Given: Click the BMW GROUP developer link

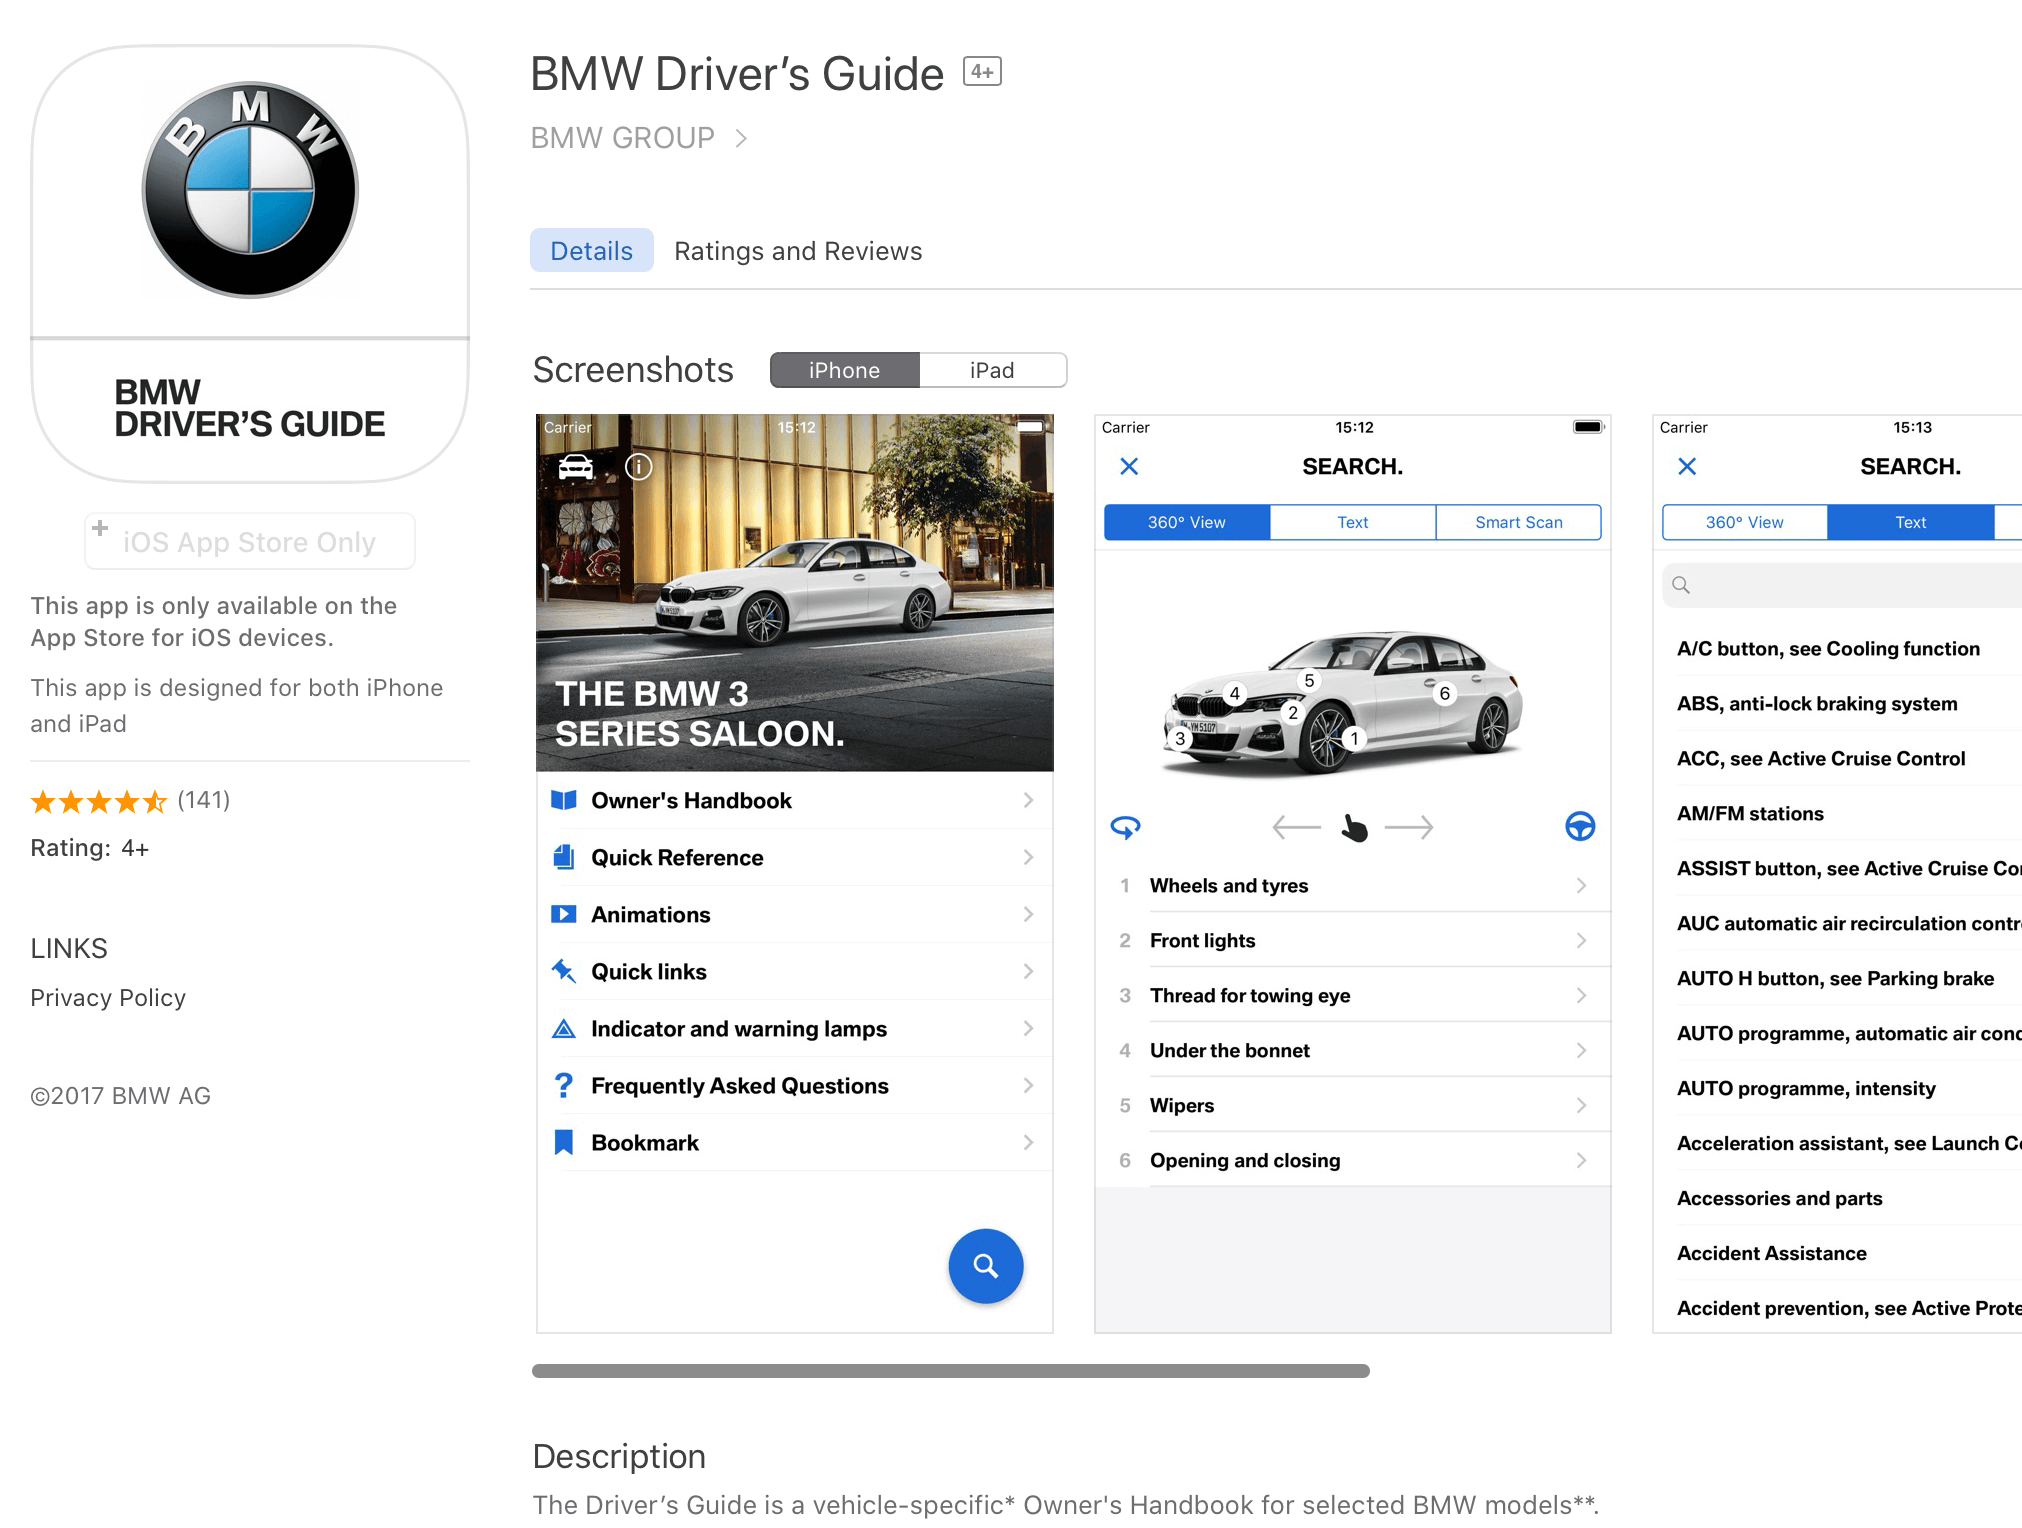Looking at the screenshot, I should [x=622, y=138].
